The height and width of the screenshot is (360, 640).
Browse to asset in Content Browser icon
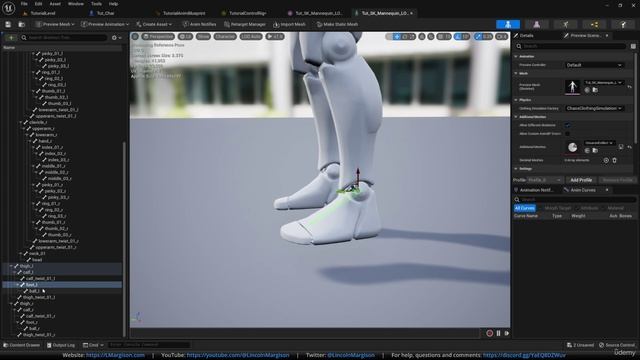click(x=22, y=24)
